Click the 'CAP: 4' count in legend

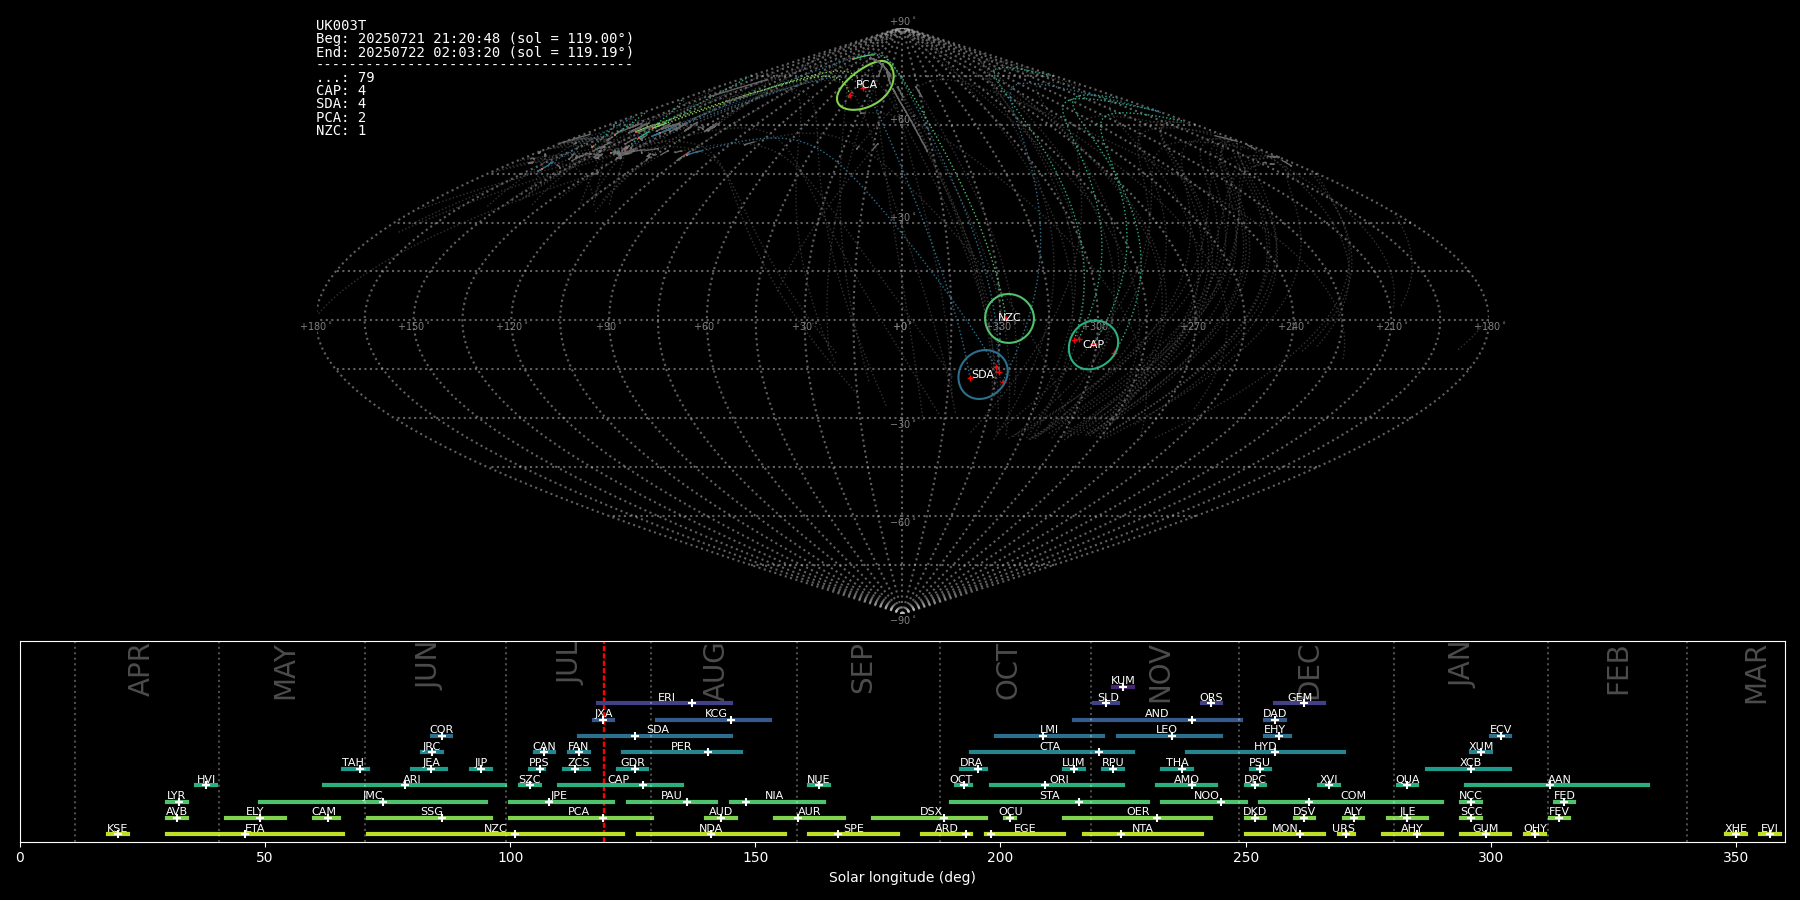pos(341,91)
